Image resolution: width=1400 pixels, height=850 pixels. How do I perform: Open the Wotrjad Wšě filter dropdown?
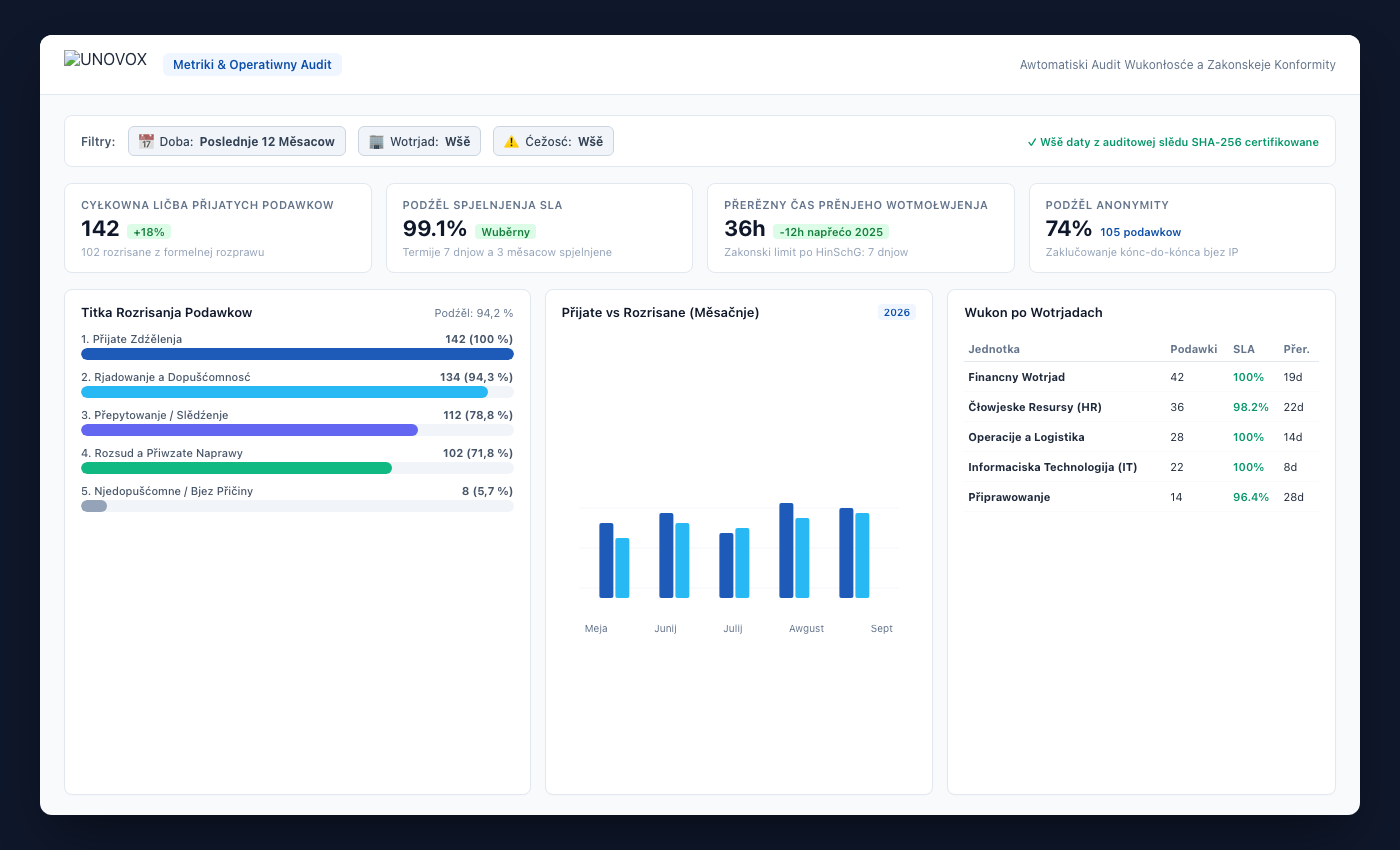[x=419, y=141]
